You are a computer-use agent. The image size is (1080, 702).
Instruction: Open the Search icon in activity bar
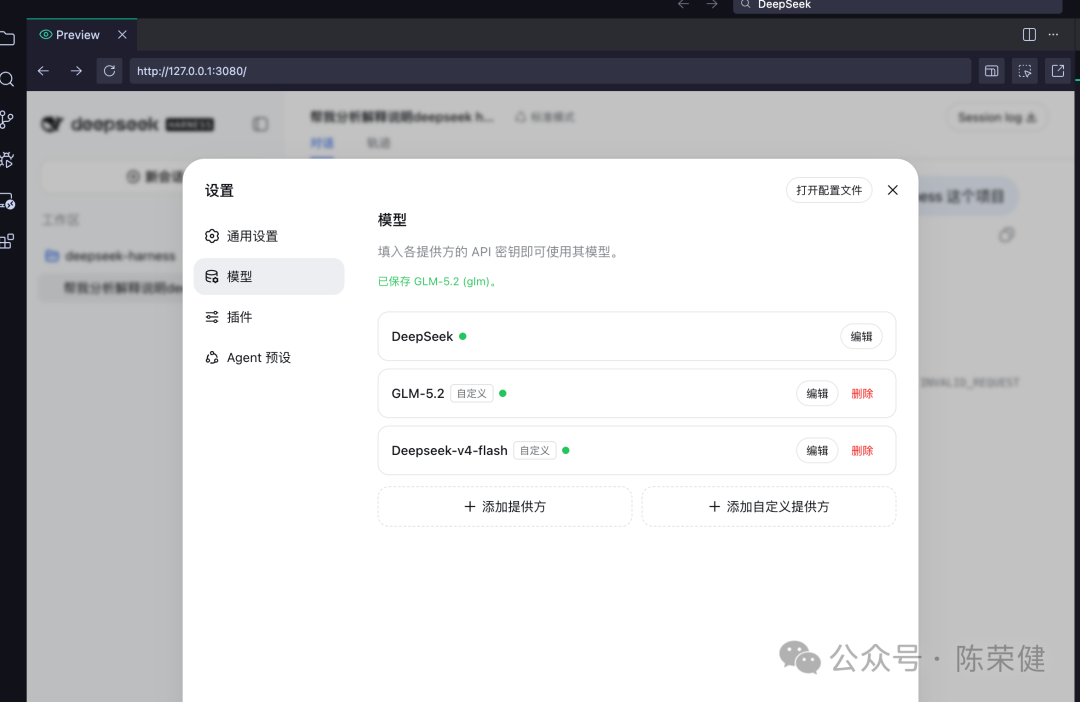coord(7,79)
